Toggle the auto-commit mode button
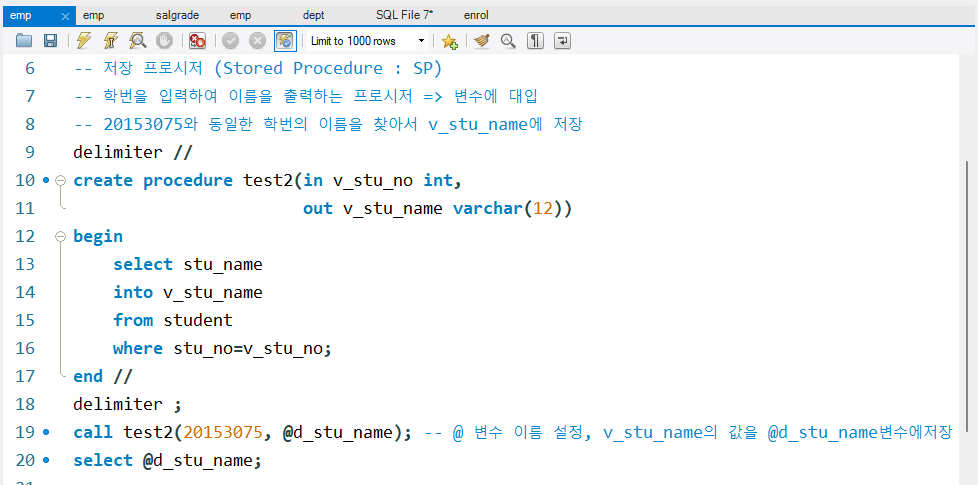 [x=285, y=41]
